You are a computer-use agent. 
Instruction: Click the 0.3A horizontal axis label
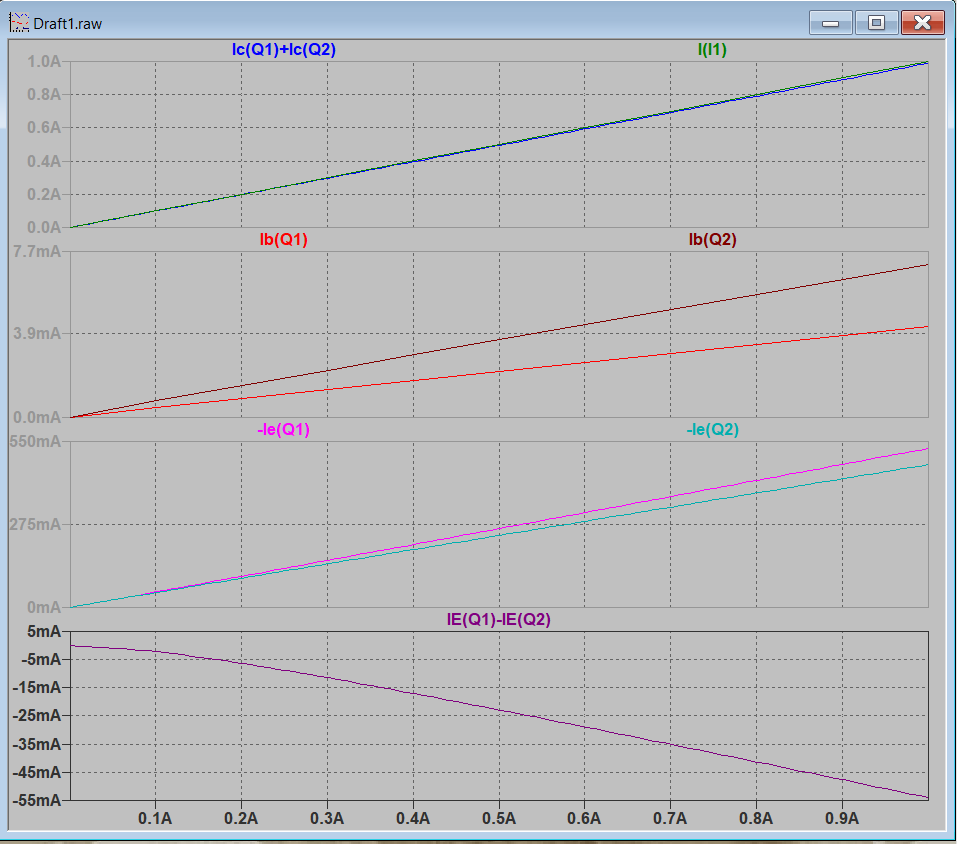327,818
